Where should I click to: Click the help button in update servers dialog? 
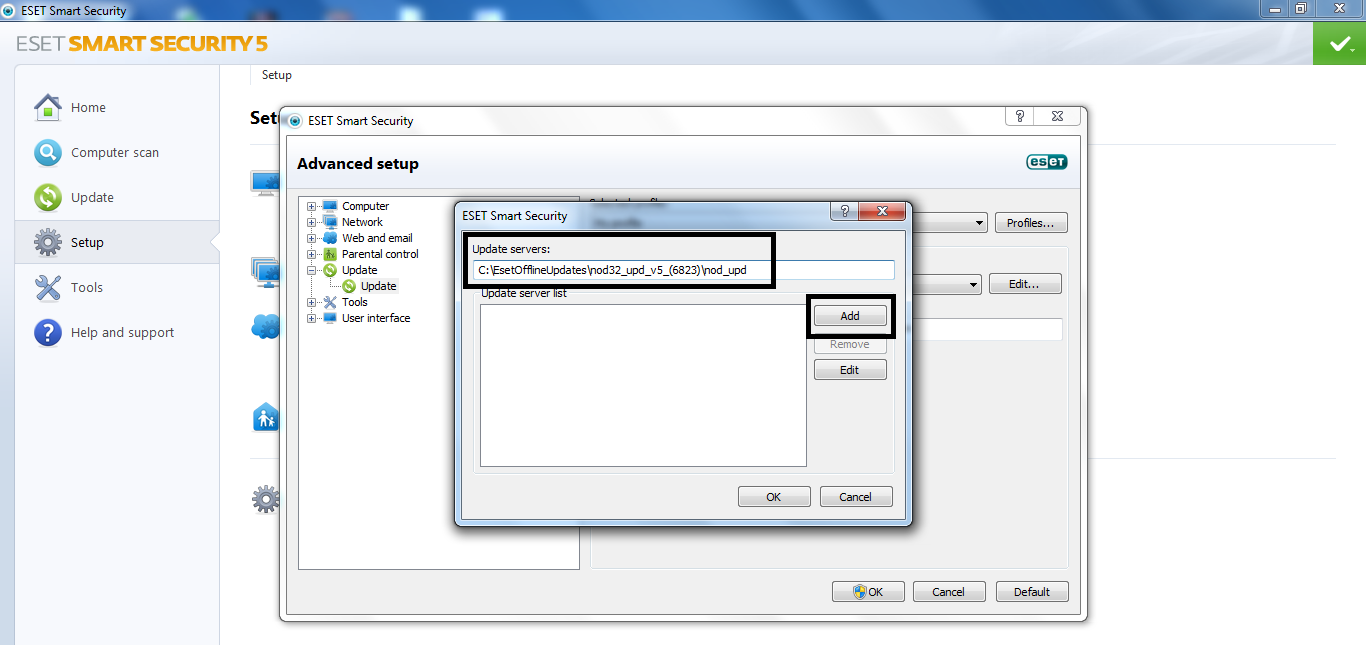click(x=844, y=211)
